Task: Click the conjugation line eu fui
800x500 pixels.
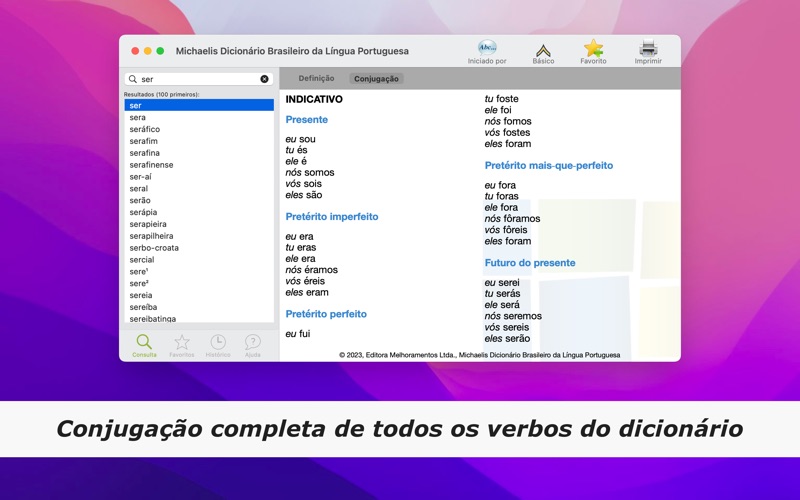Action: pyautogui.click(x=297, y=334)
